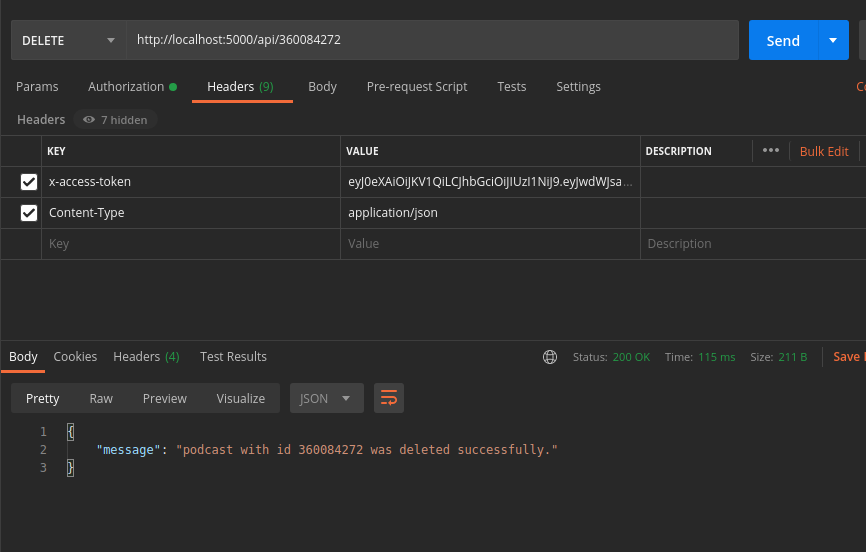The width and height of the screenshot is (866, 552).
Task: Click the "message" key in the response
Action: tap(128, 450)
